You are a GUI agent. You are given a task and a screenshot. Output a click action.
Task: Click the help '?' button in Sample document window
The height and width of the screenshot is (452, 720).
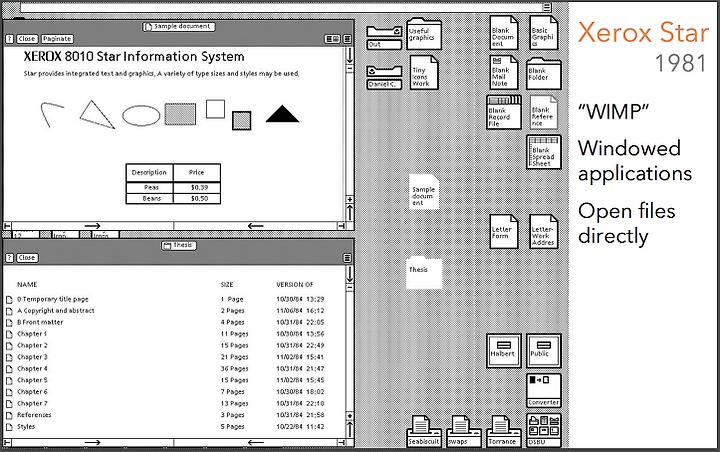(x=9, y=39)
